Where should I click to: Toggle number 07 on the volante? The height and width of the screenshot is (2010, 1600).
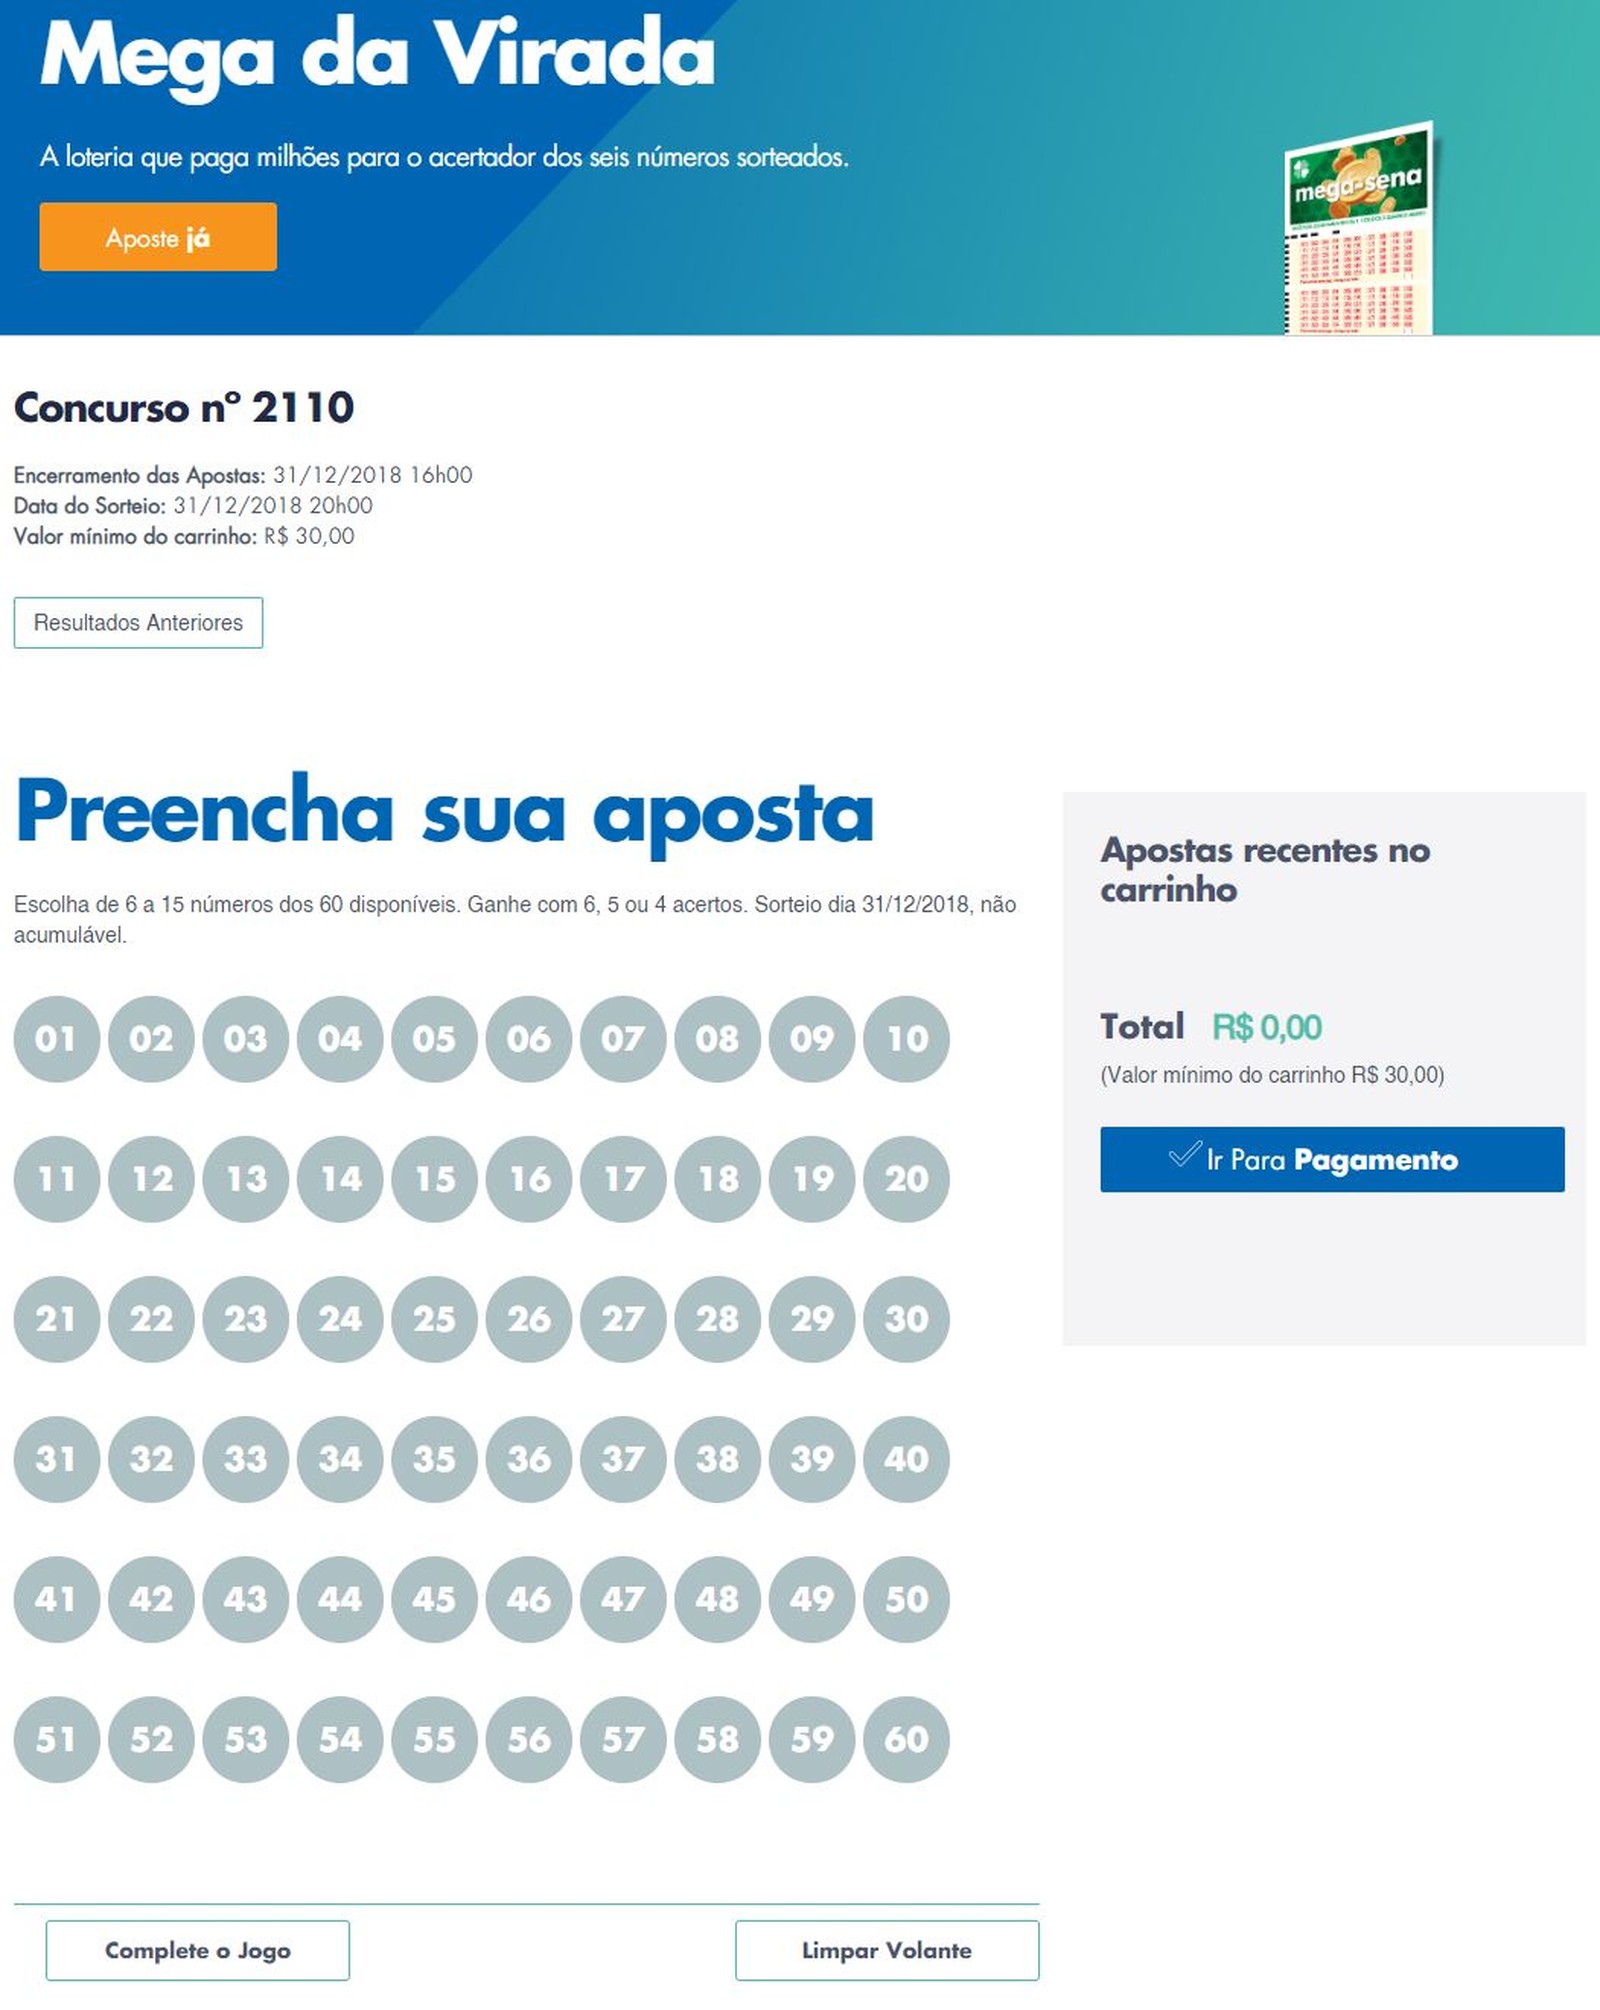623,1039
